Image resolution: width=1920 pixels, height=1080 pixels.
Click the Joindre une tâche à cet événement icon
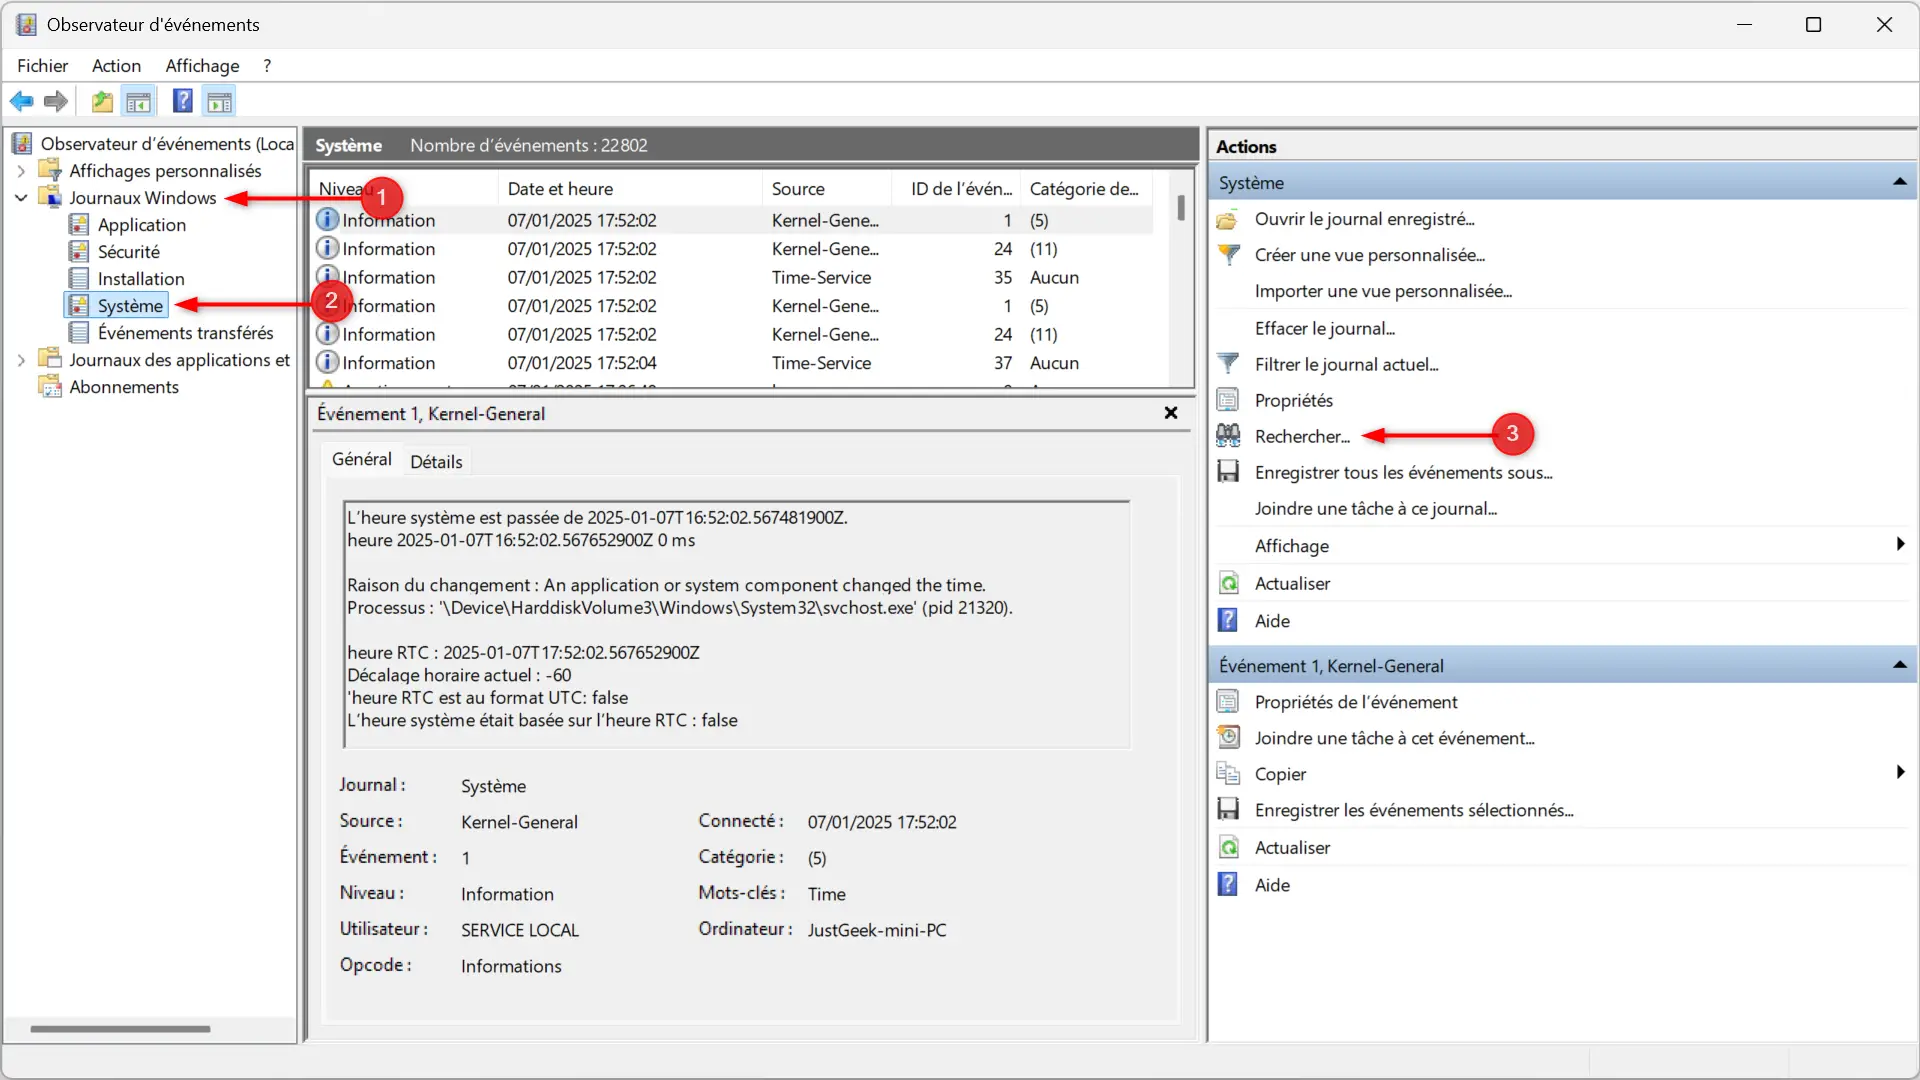pos(1228,738)
